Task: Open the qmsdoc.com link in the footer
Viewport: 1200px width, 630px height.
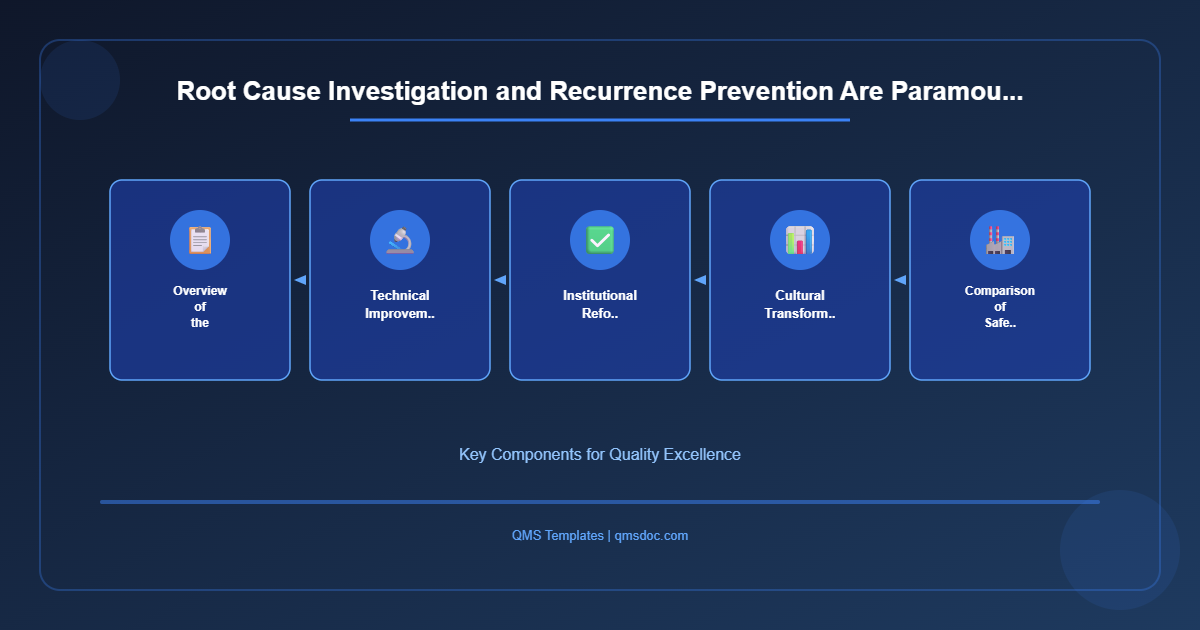Action: pyautogui.click(x=650, y=535)
